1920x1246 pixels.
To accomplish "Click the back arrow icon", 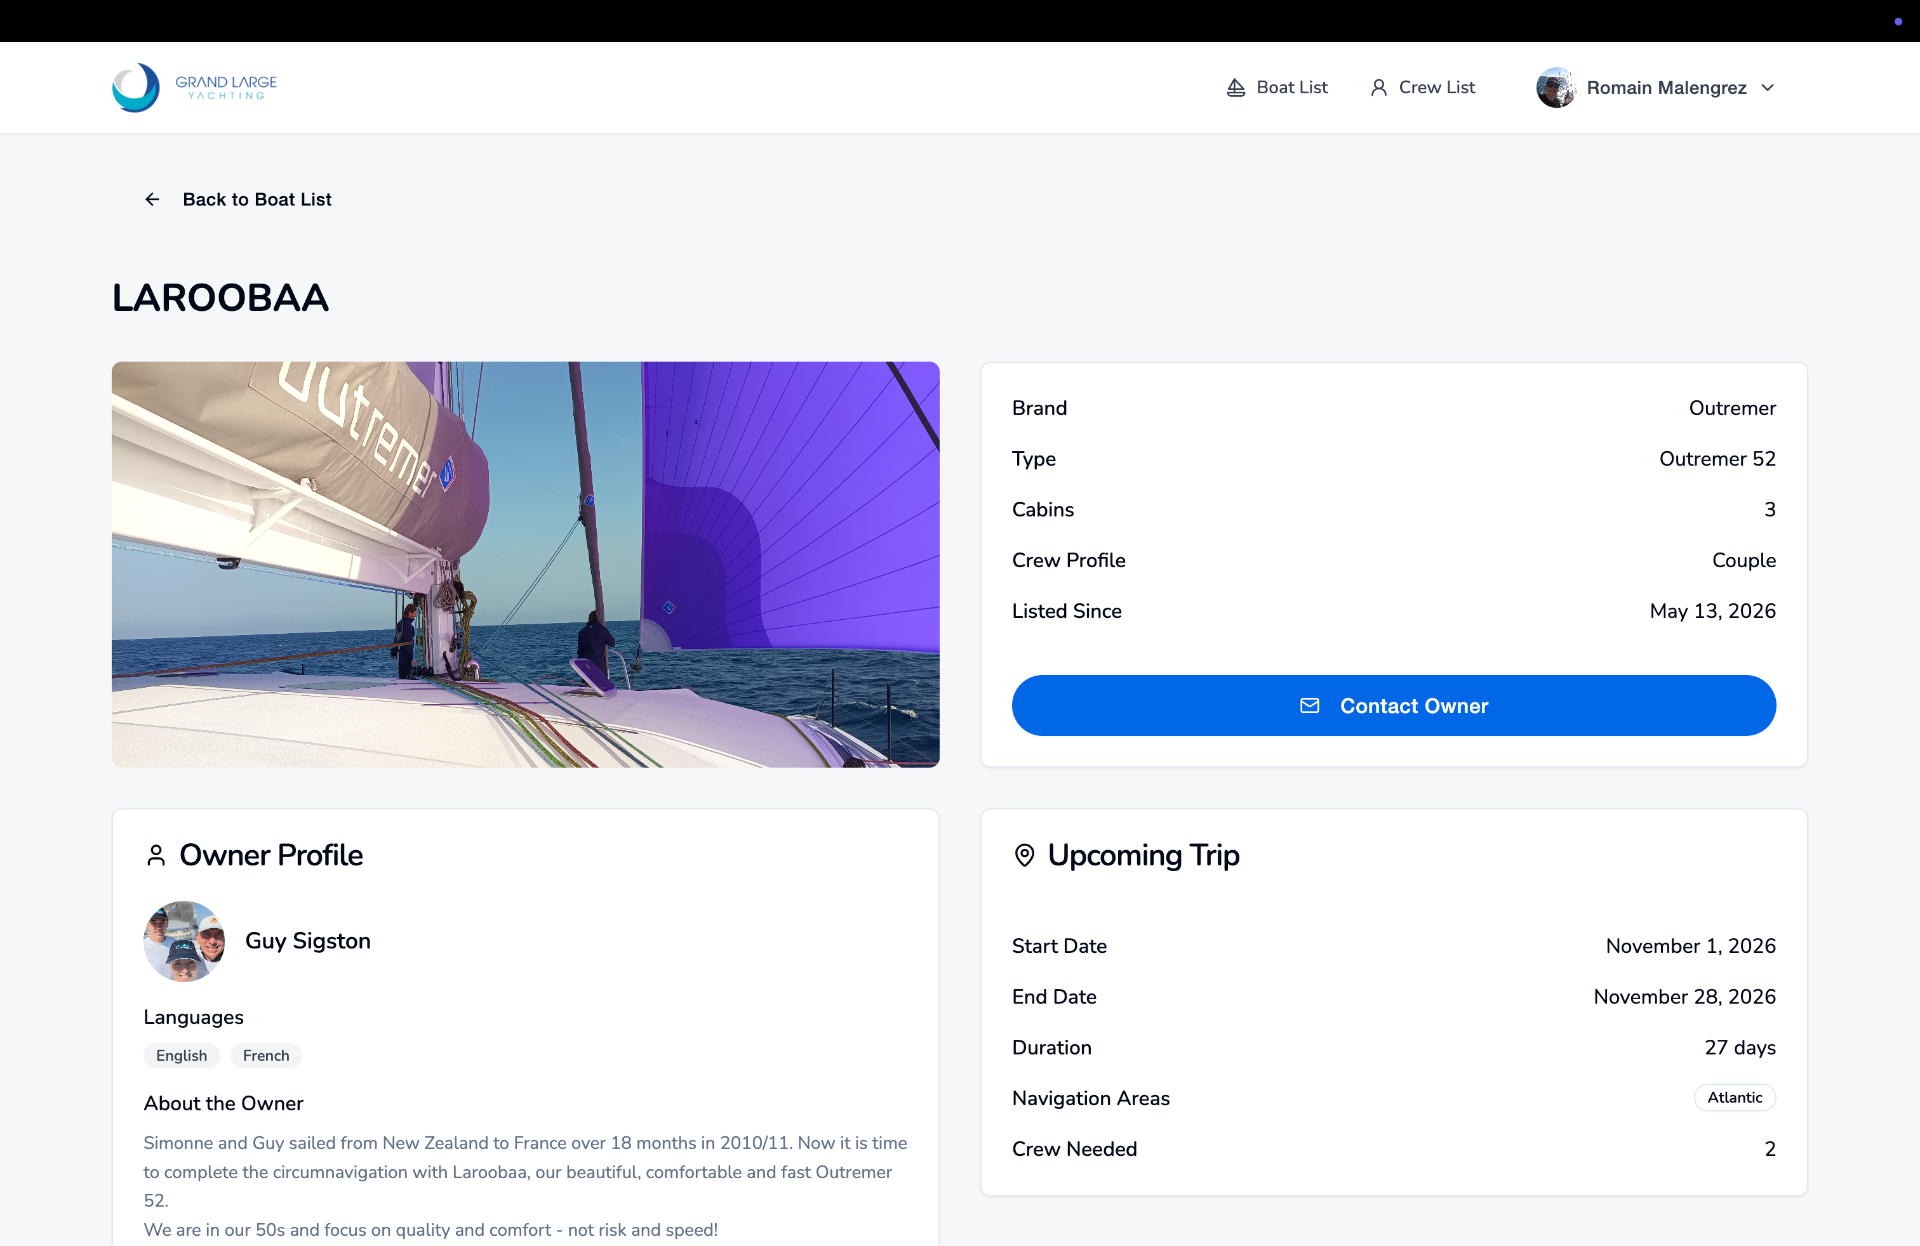I will pyautogui.click(x=152, y=200).
